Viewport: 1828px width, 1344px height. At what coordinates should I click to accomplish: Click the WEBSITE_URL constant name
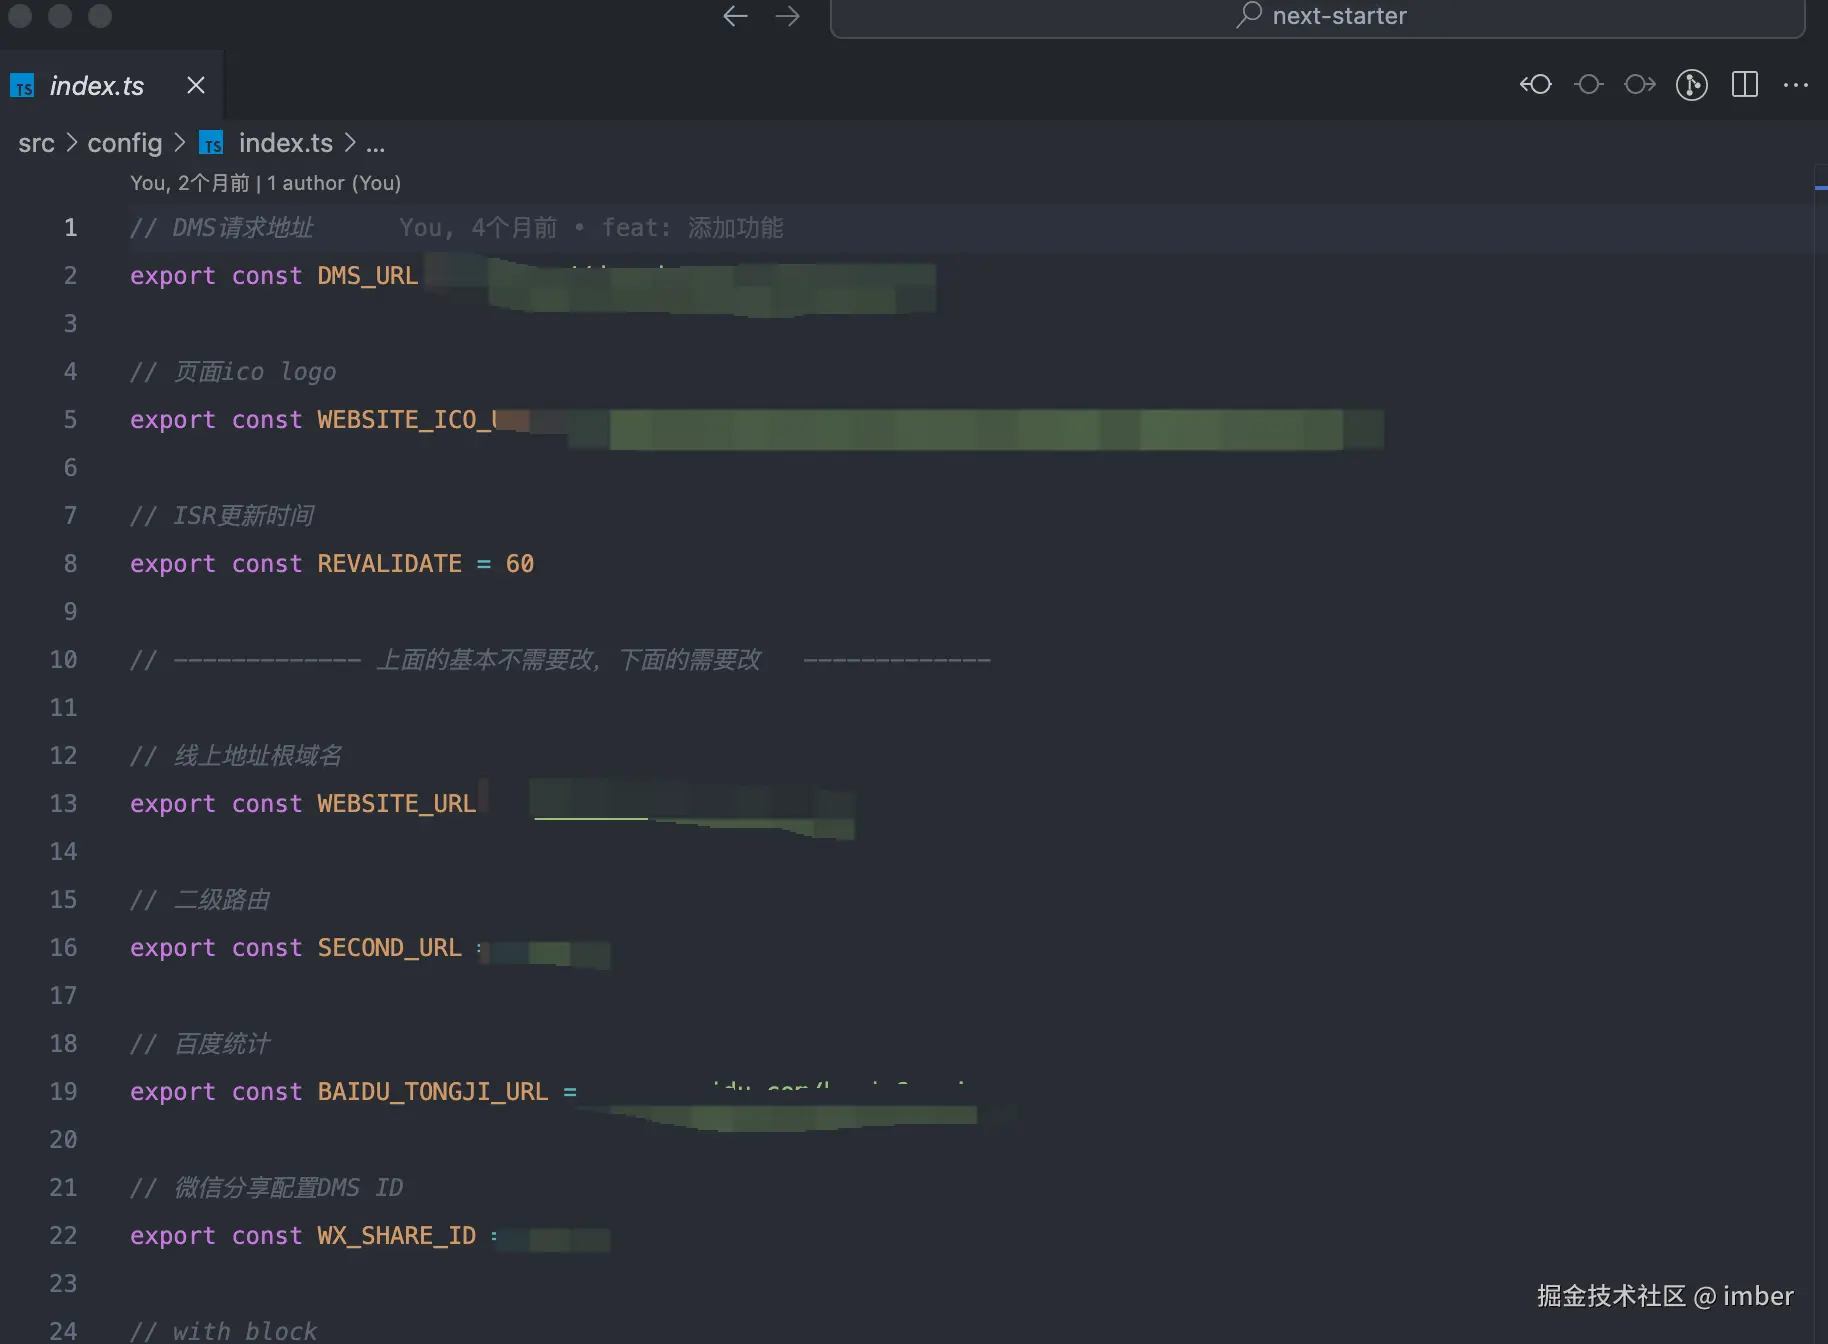pos(396,804)
